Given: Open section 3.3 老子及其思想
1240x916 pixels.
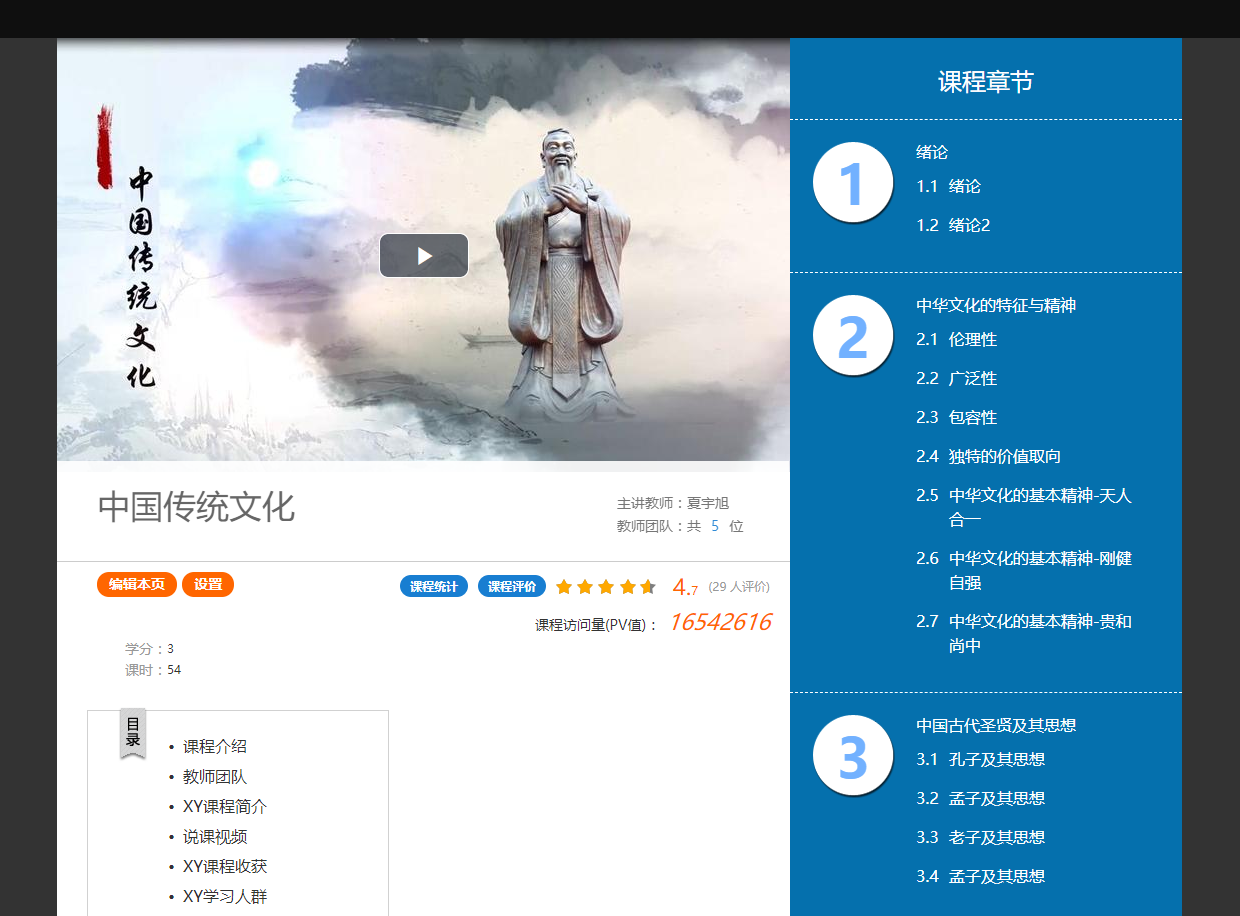Looking at the screenshot, I should [x=996, y=838].
